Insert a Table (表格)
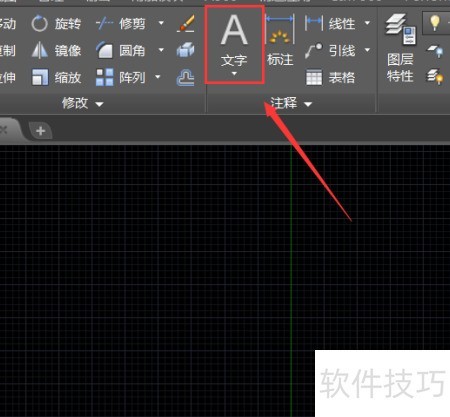 (330, 77)
